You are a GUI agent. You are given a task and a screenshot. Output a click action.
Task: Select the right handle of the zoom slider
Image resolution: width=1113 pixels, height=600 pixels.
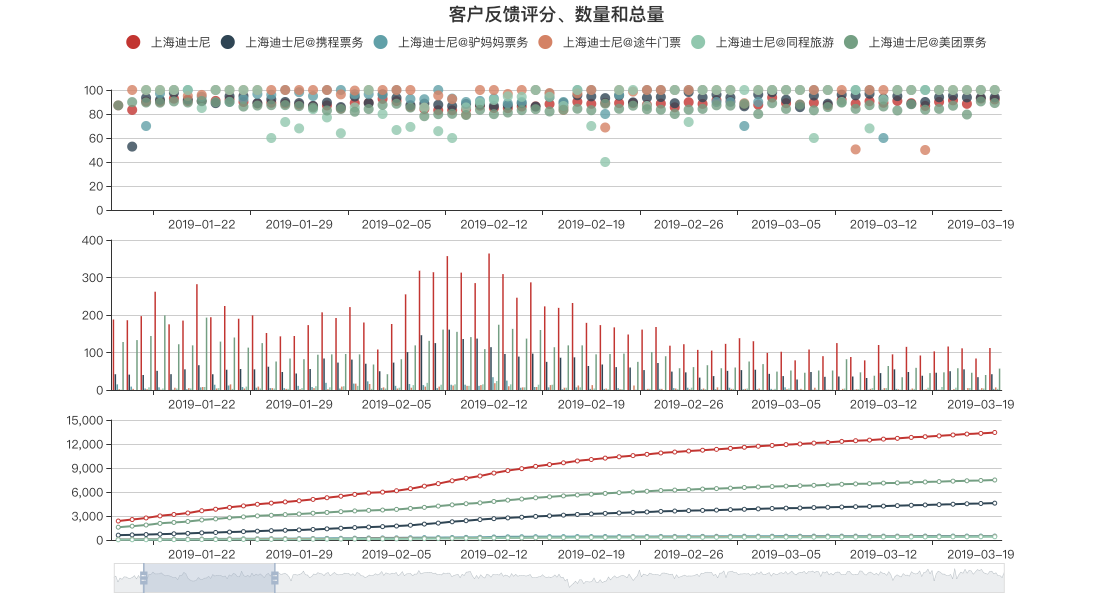tap(275, 579)
